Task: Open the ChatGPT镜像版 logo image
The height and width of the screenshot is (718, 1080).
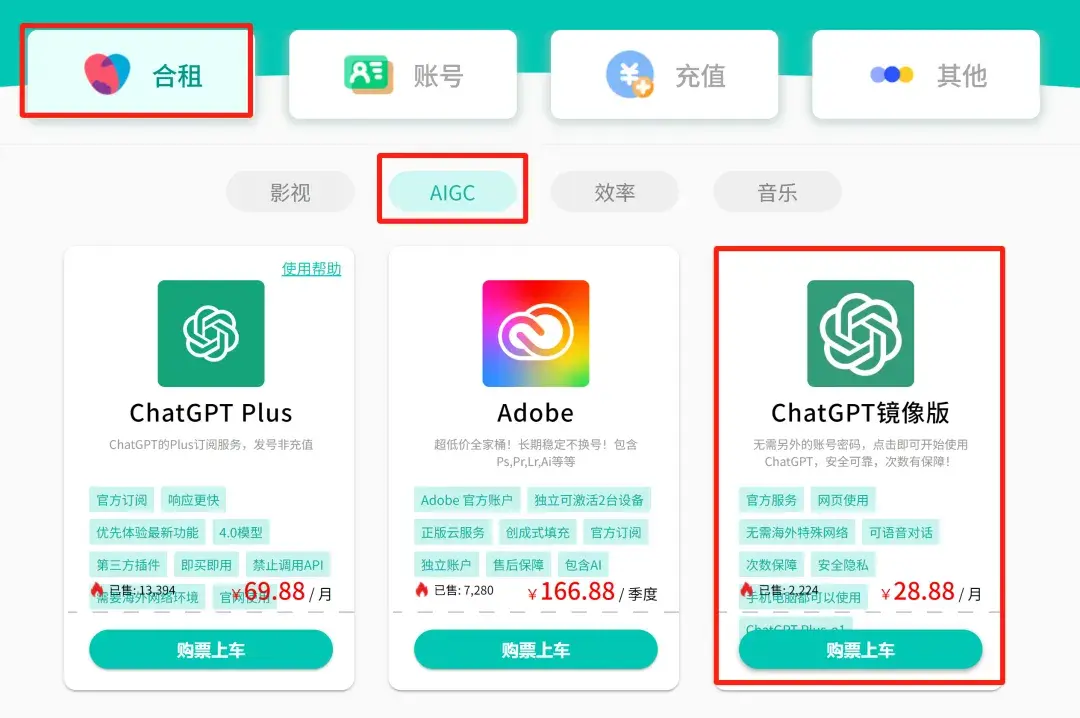Action: (x=860, y=334)
